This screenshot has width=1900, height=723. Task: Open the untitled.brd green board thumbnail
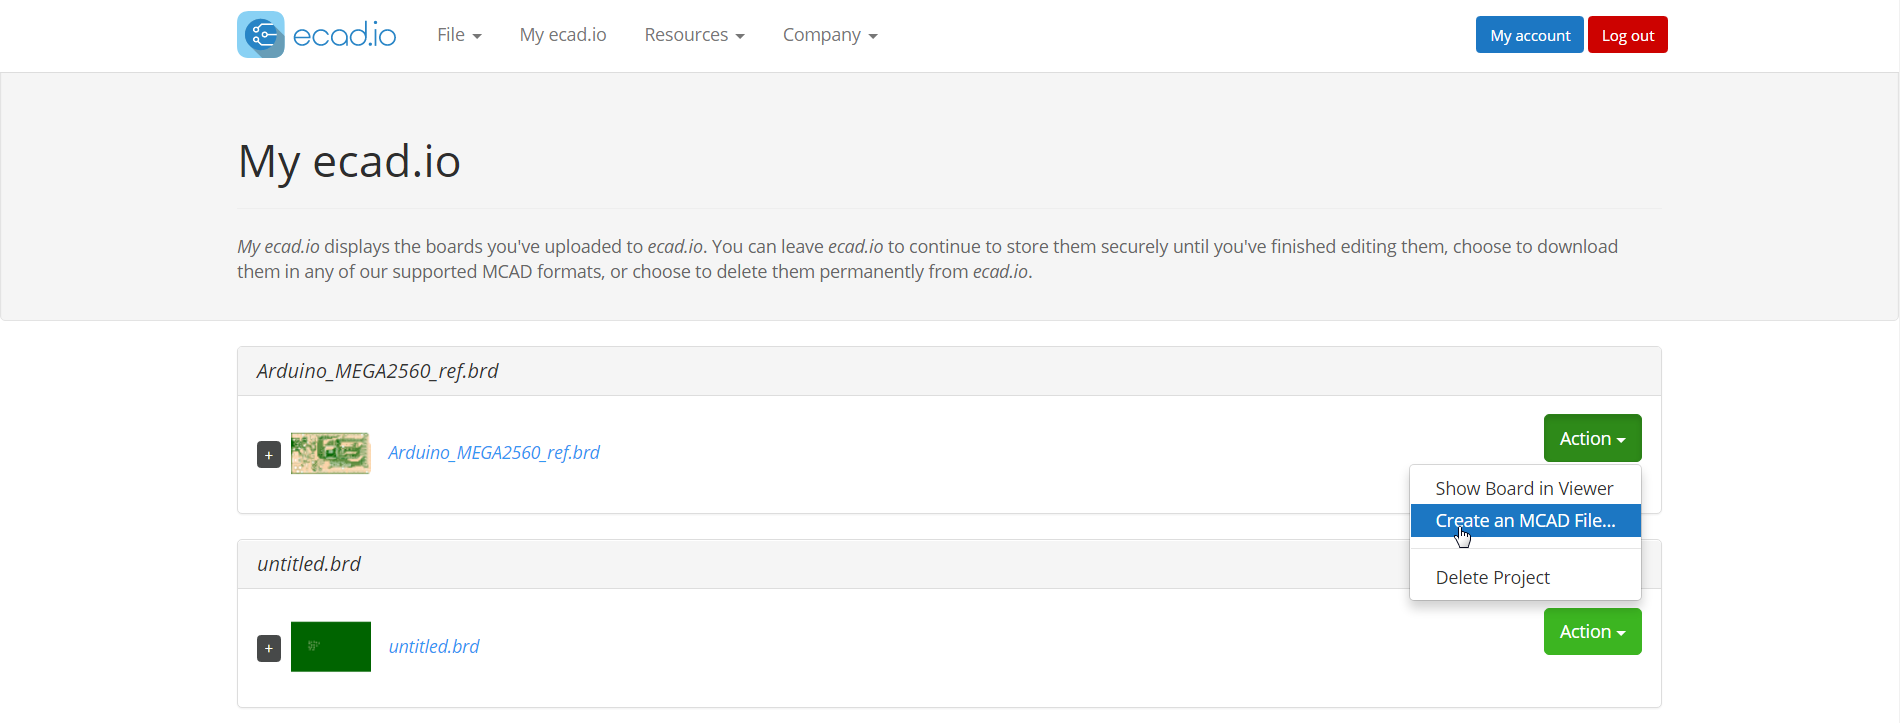[x=330, y=647]
